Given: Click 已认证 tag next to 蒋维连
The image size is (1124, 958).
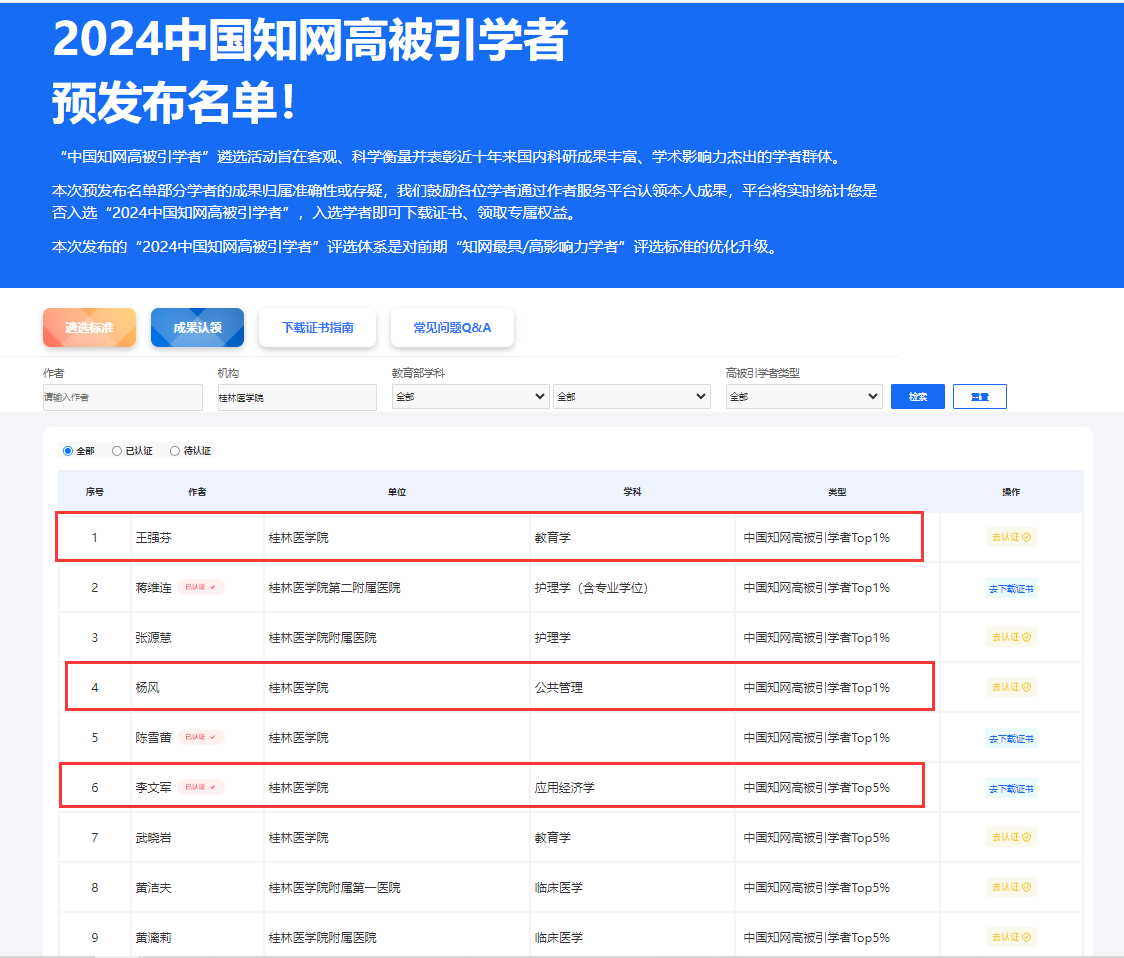Looking at the screenshot, I should [201, 587].
